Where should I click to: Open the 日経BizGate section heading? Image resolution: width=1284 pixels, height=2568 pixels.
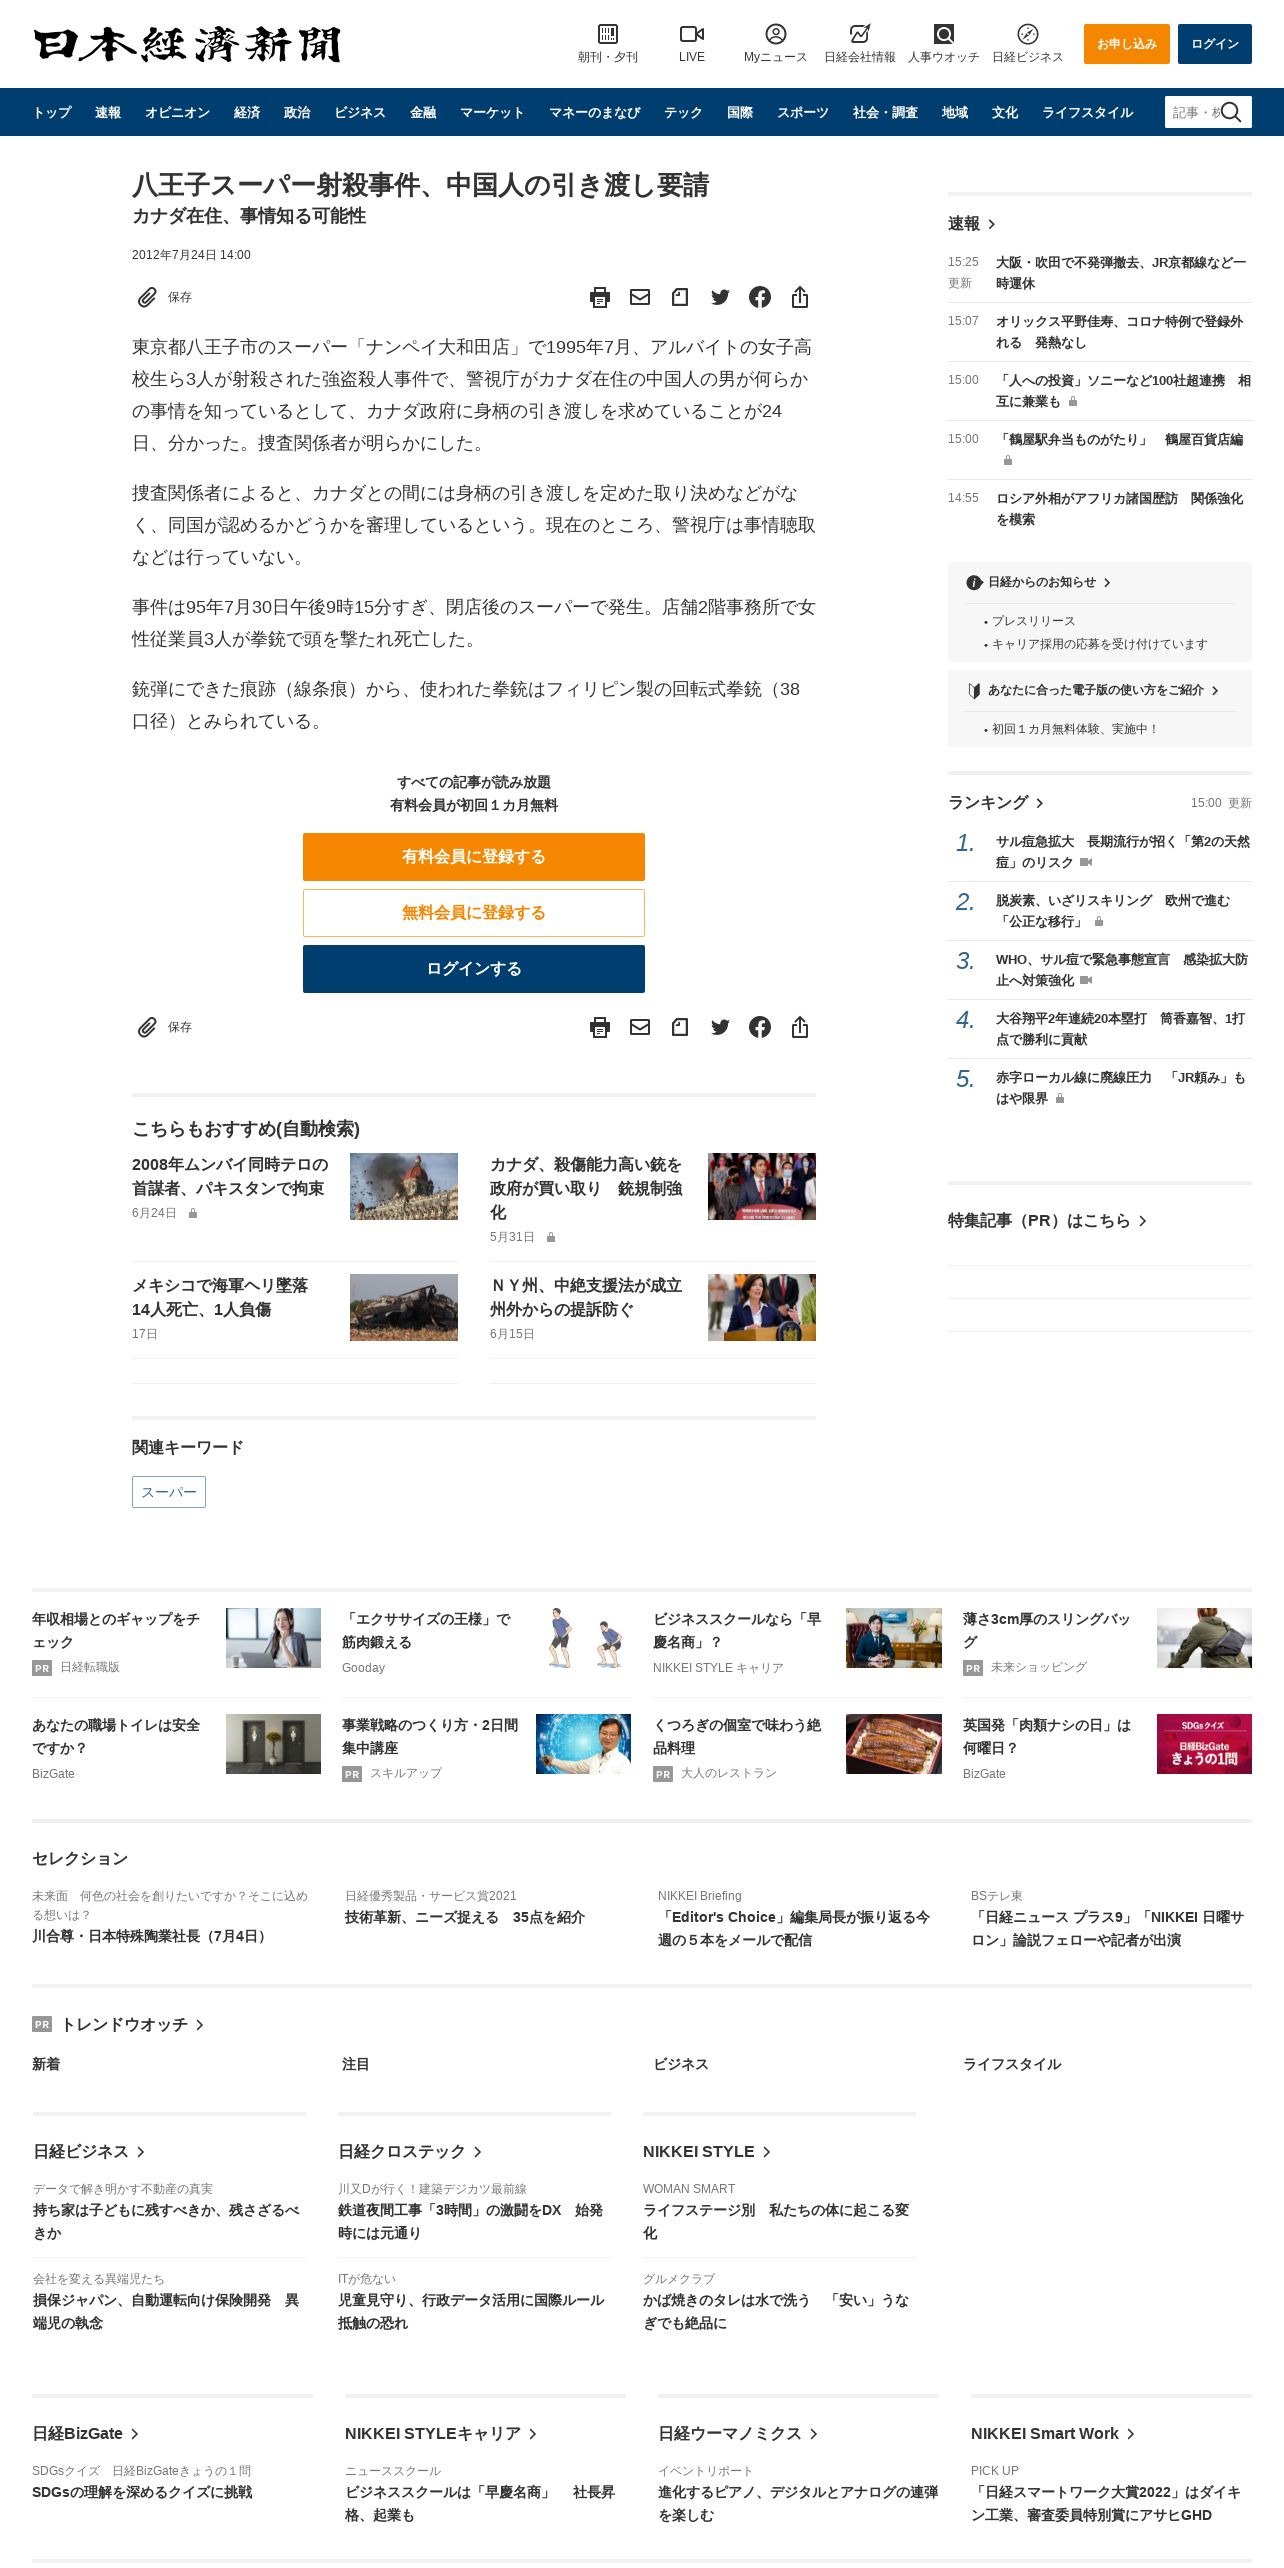(x=85, y=2433)
